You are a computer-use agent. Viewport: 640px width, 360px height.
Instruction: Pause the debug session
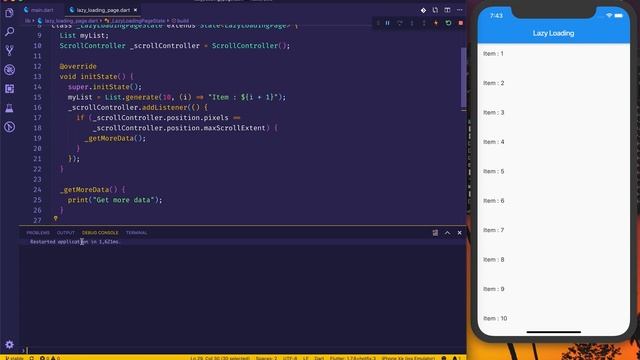click(x=387, y=23)
